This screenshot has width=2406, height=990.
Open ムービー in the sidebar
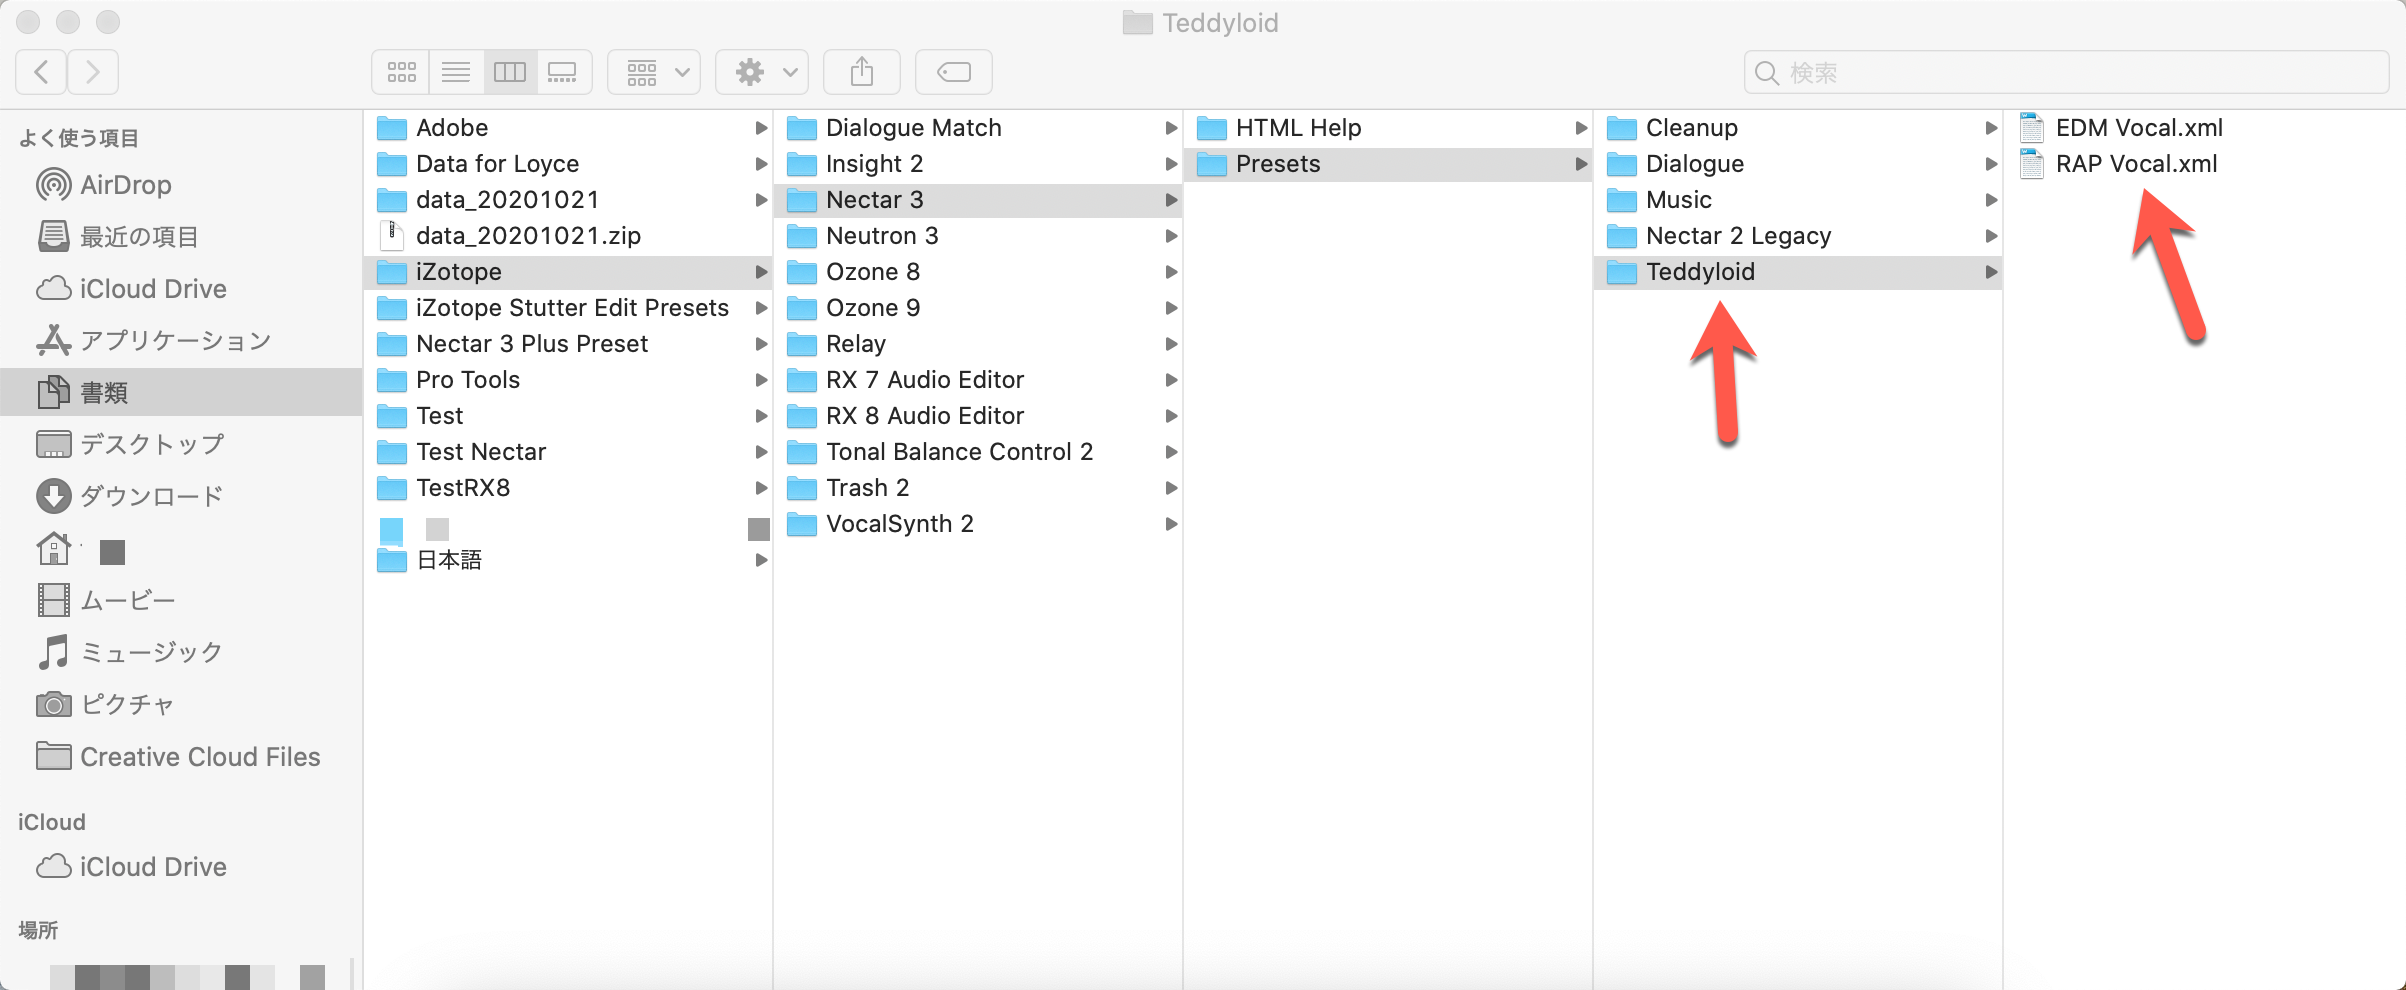180,600
